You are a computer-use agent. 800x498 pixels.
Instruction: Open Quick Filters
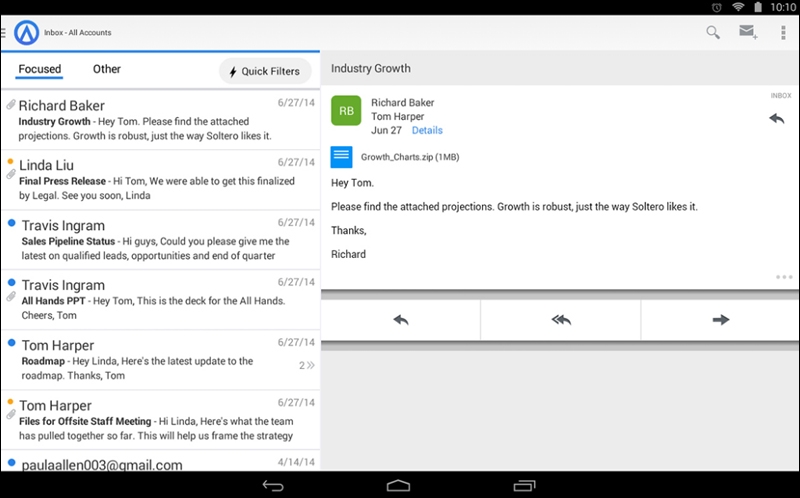(x=265, y=72)
